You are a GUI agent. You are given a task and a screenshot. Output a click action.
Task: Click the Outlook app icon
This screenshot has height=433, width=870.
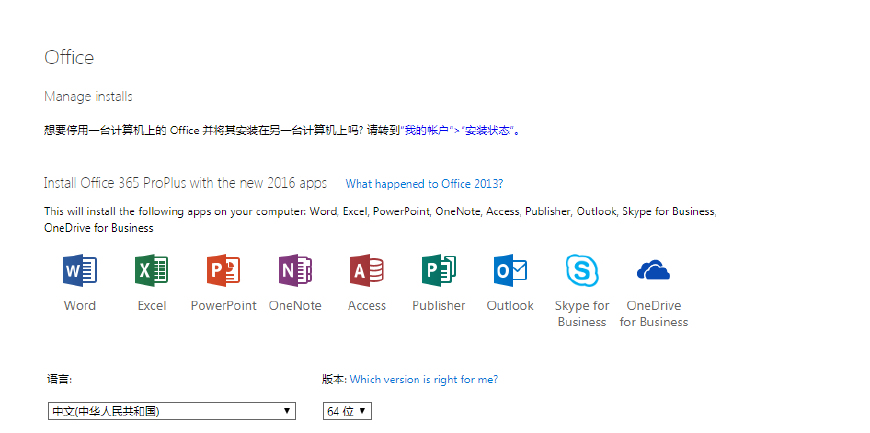510,270
